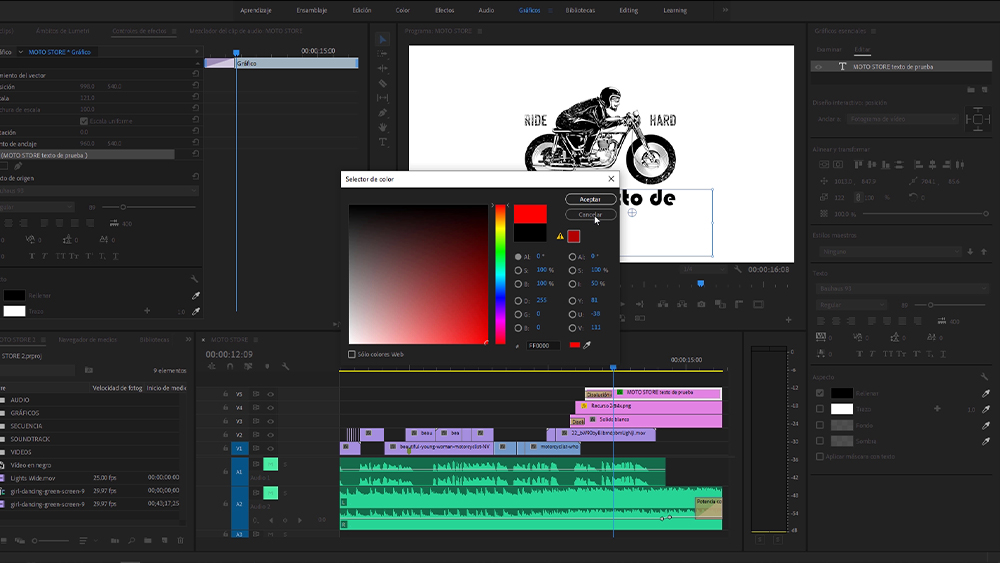Viewport: 1000px width, 563px height.
Task: Switch to the Audio workspace
Action: click(486, 10)
